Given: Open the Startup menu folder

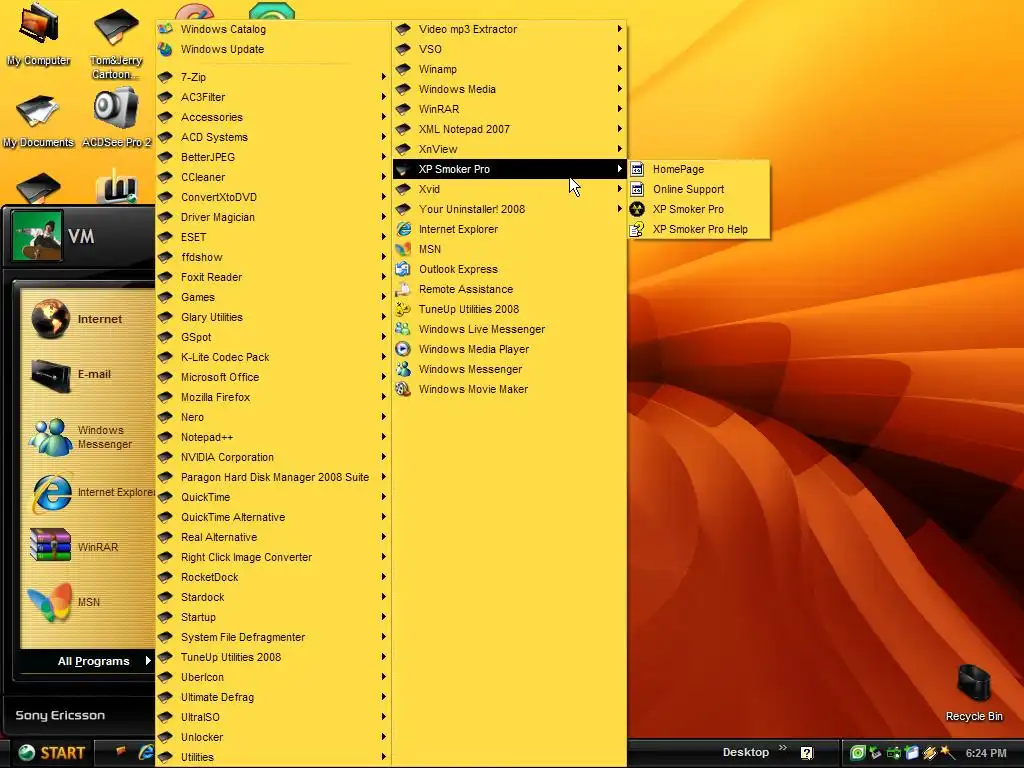Looking at the screenshot, I should click(273, 617).
